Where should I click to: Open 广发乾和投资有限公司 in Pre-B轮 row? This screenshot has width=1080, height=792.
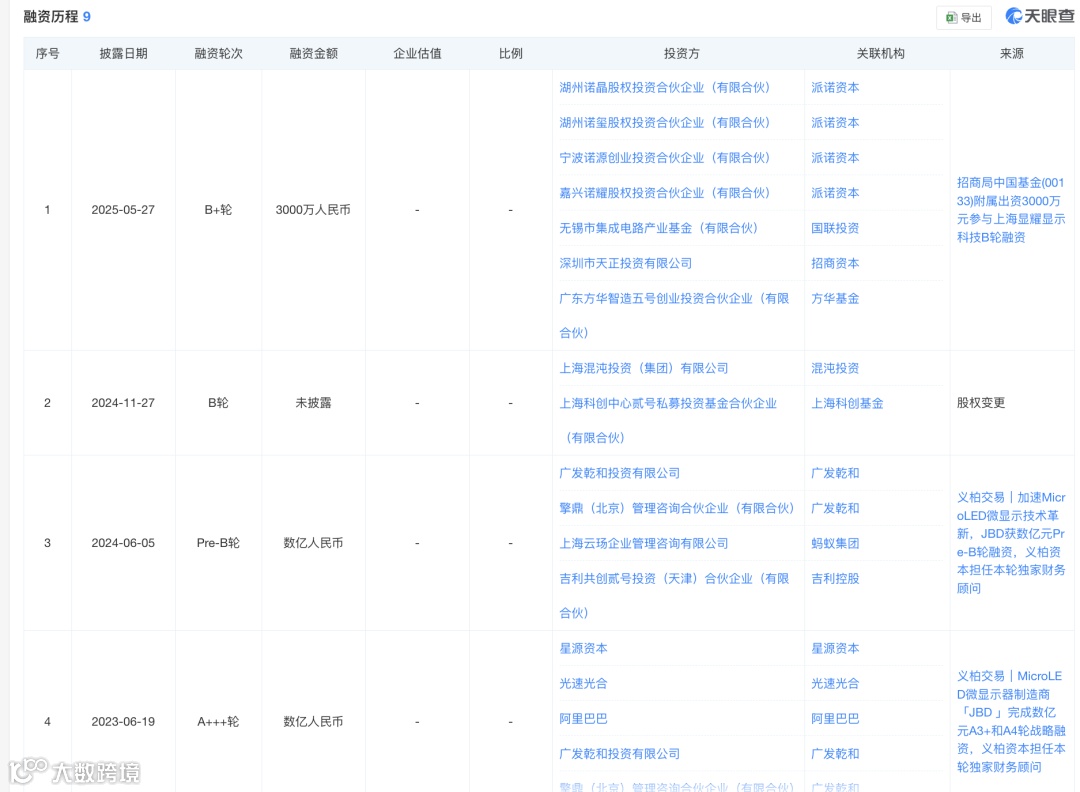[x=619, y=473]
